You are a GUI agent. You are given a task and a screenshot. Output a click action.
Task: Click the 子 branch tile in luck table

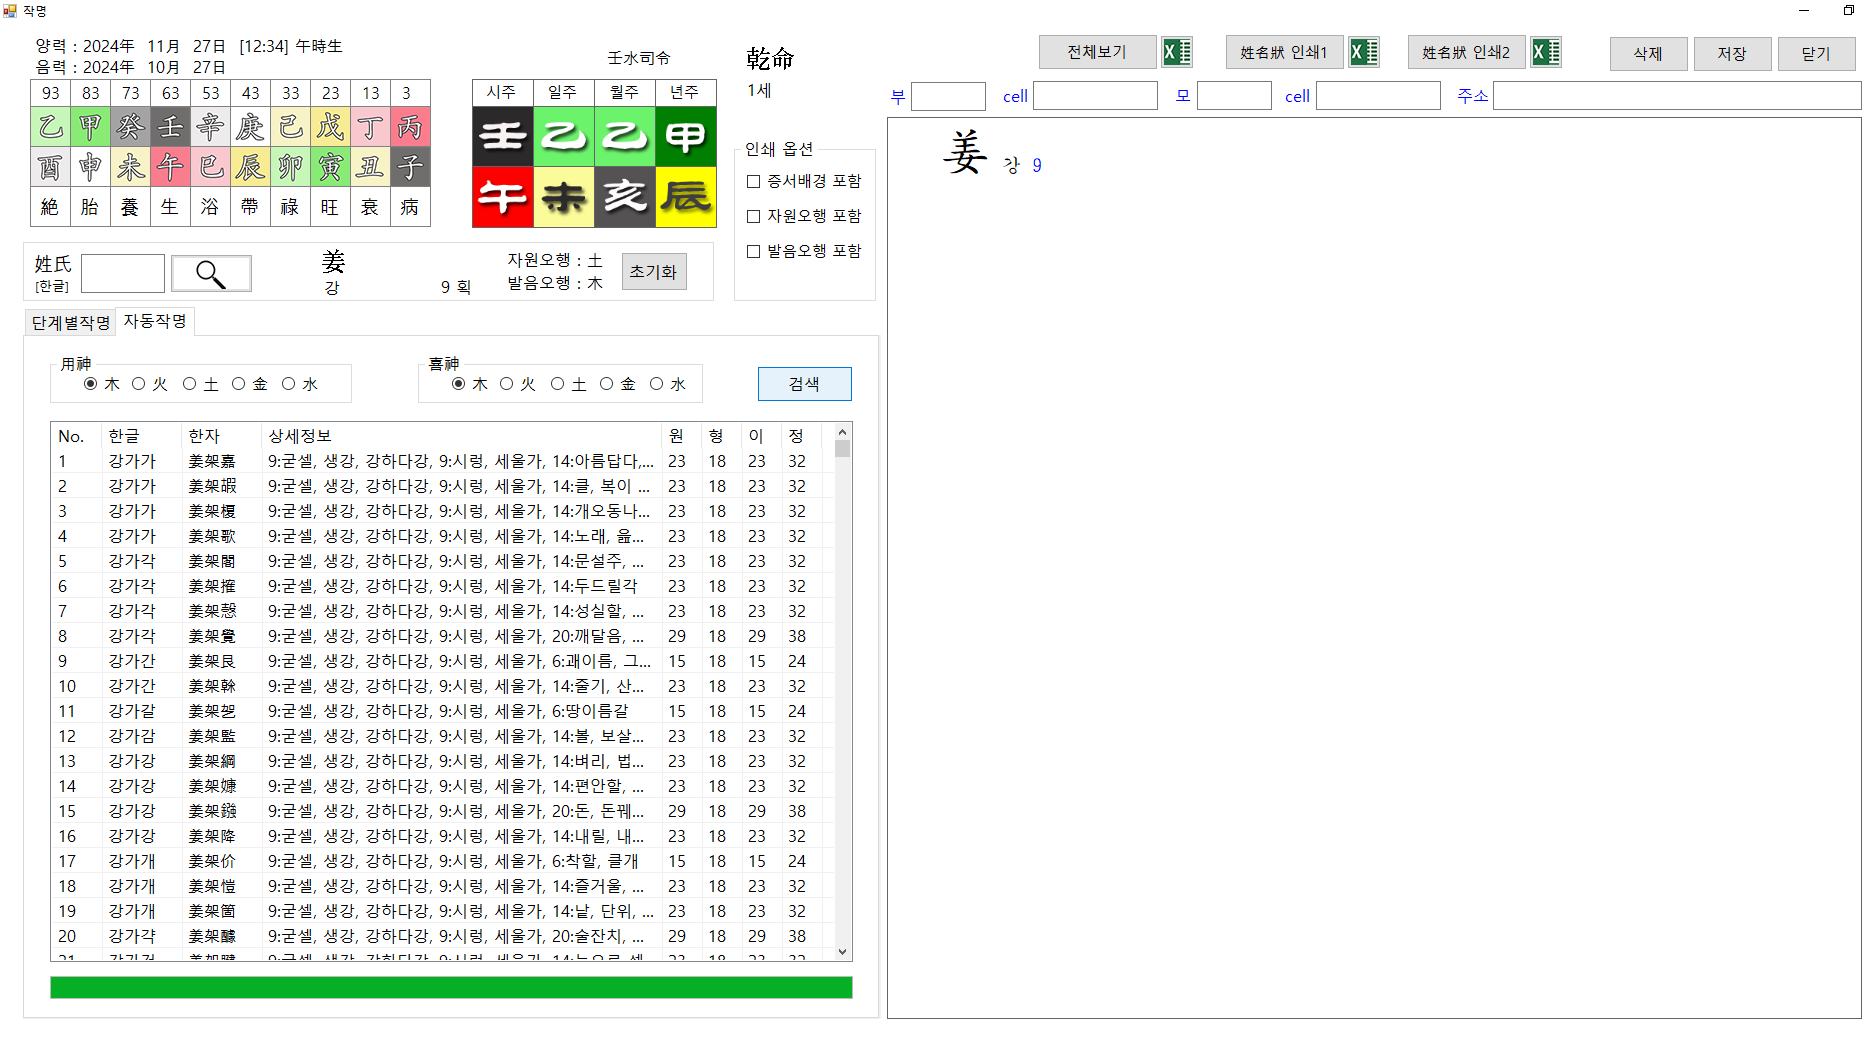(x=410, y=167)
